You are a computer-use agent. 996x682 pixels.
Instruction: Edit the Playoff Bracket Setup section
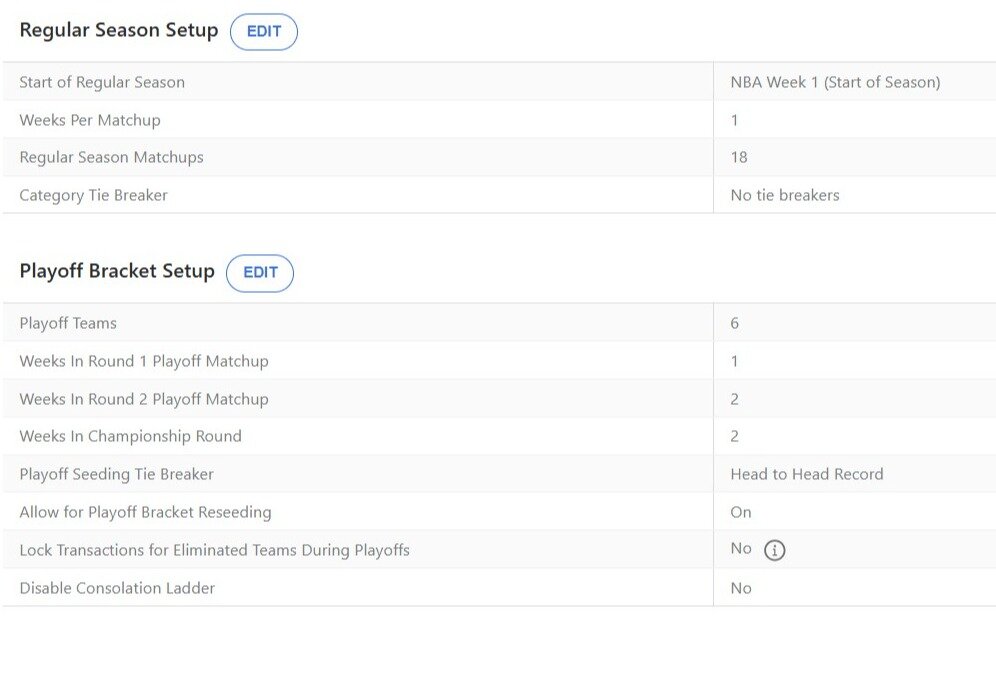point(260,273)
